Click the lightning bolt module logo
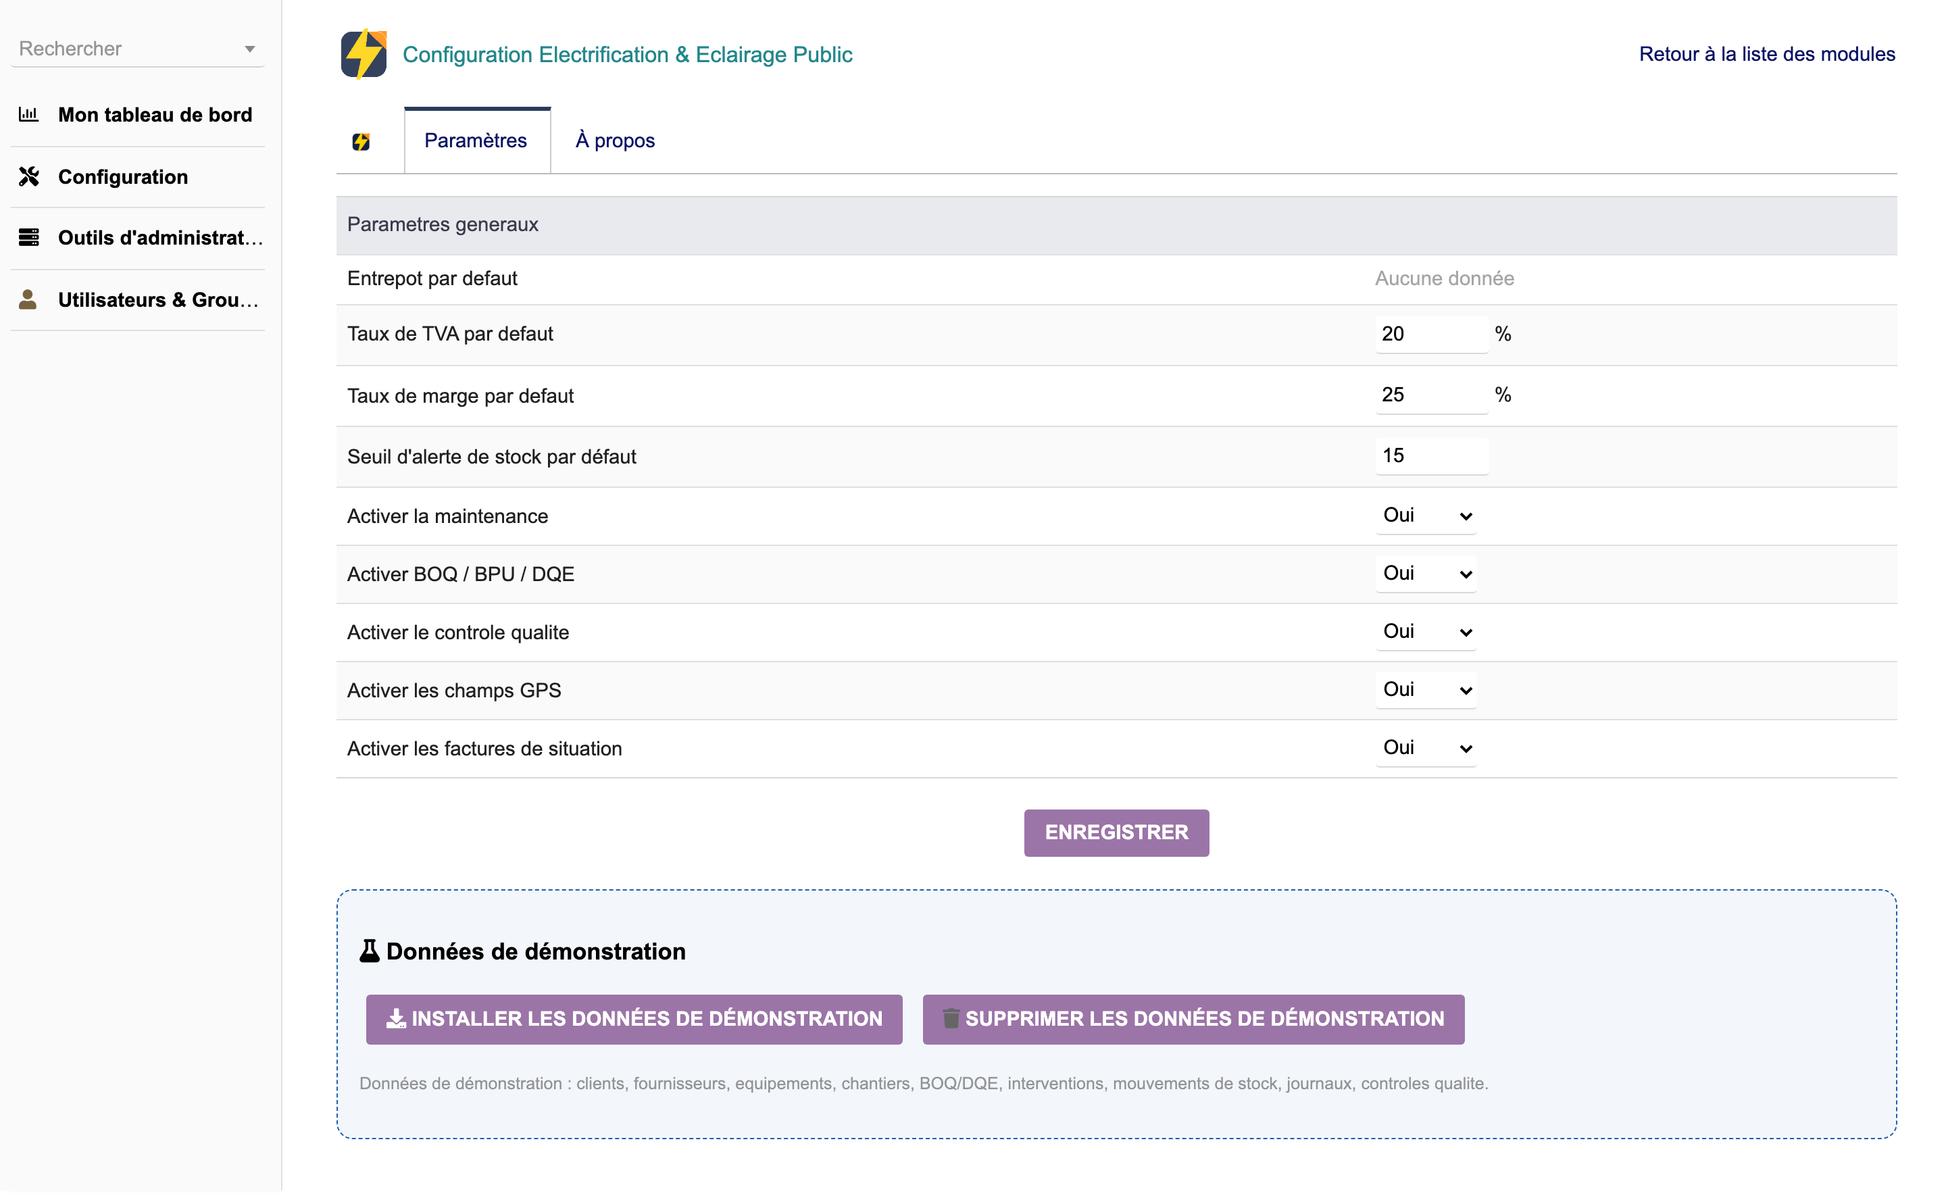Image resolution: width=1946 pixels, height=1196 pixels. [364, 54]
